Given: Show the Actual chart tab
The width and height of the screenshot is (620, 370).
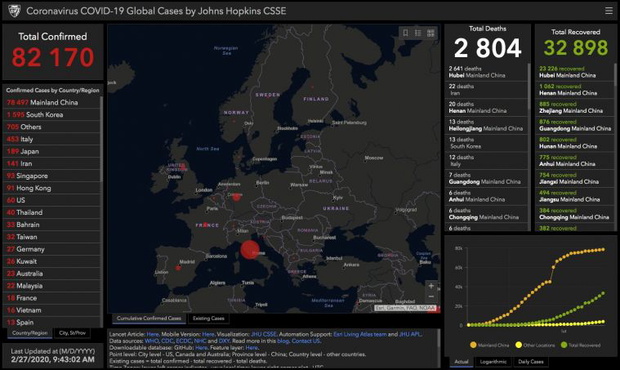Looking at the screenshot, I should coord(461,361).
